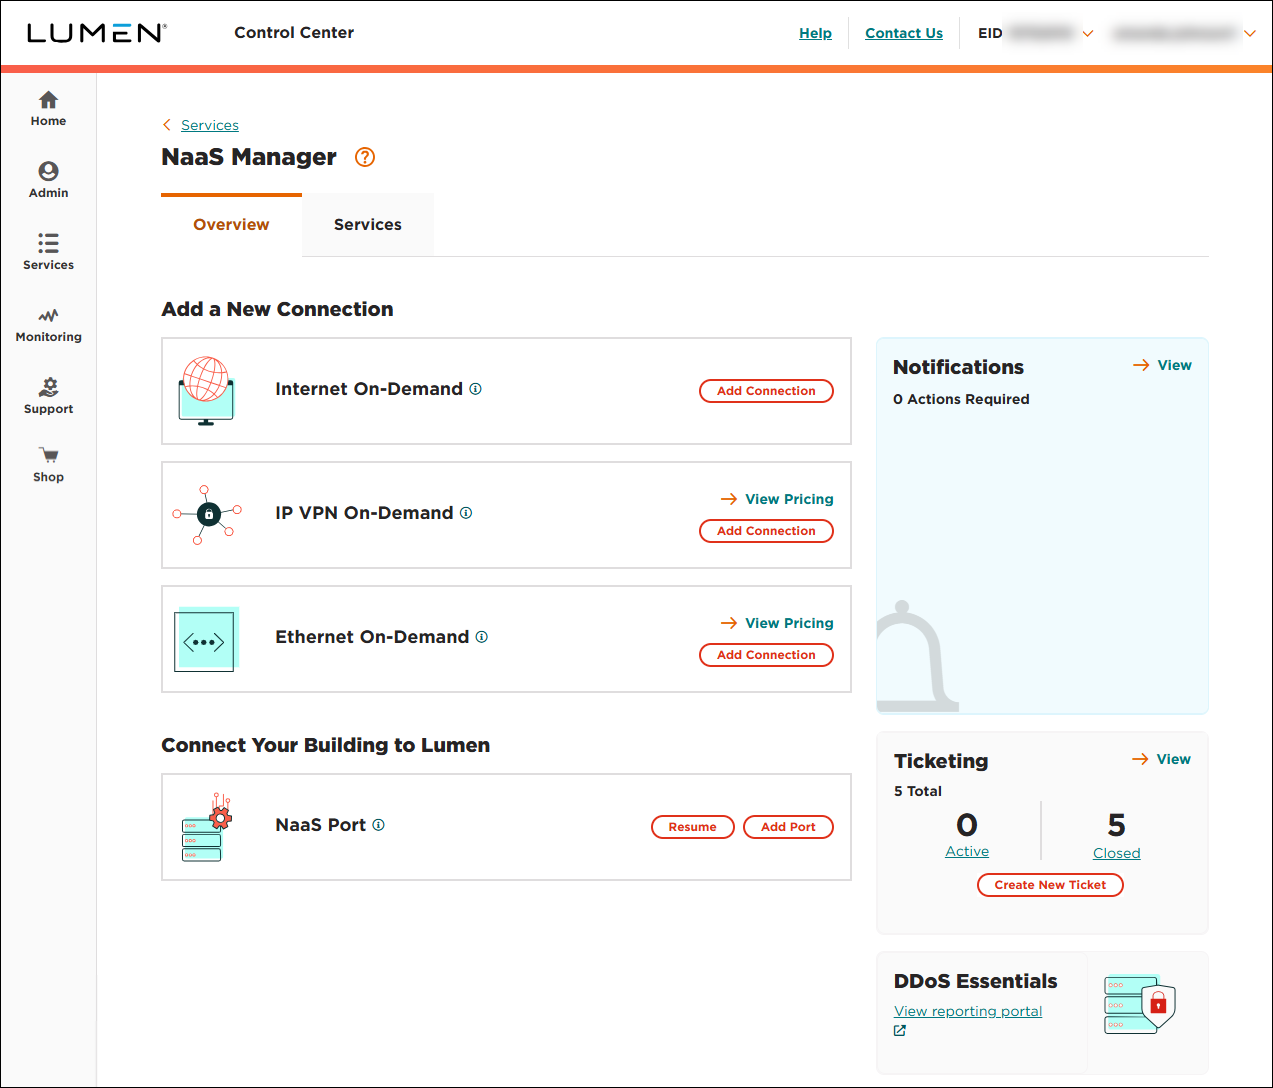
Task: Switch to the Overview tab
Action: pos(231,225)
